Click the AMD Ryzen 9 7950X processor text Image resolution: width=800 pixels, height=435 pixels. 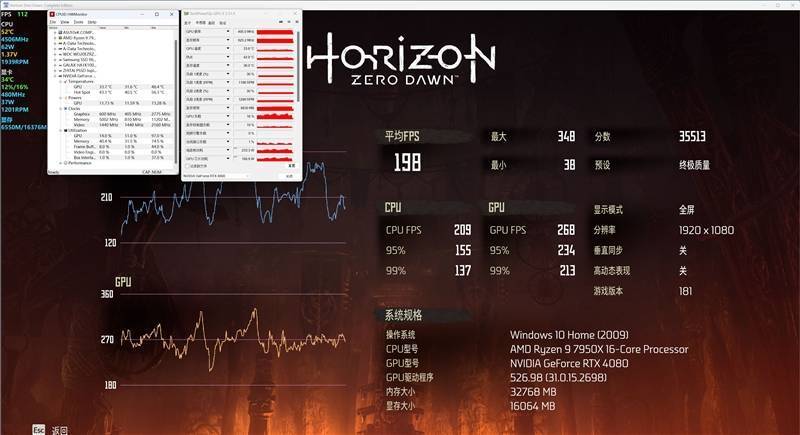pyautogui.click(x=599, y=349)
